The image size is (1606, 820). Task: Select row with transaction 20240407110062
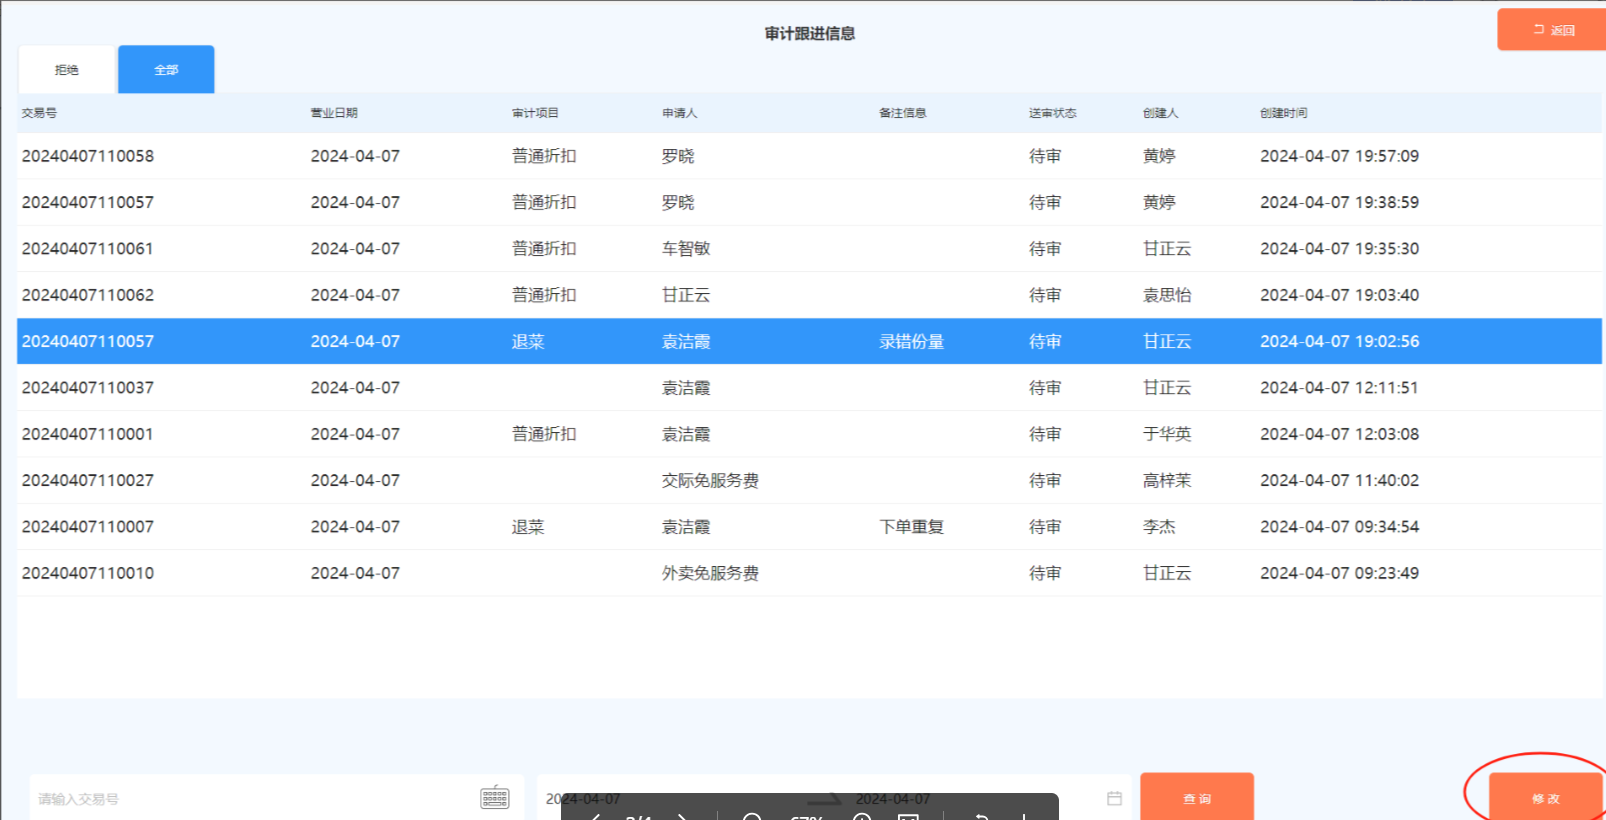coord(88,295)
